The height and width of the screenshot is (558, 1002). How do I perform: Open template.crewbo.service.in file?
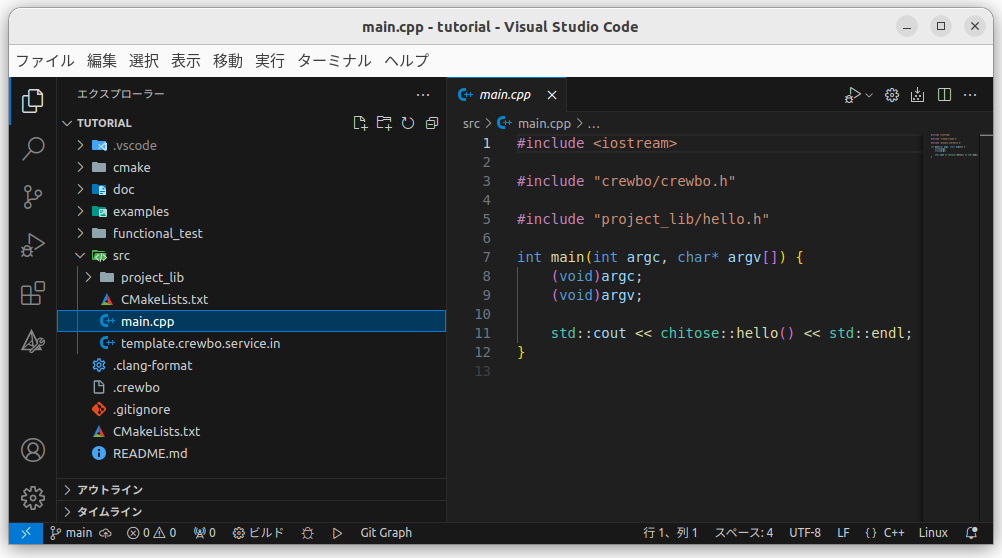251,344
